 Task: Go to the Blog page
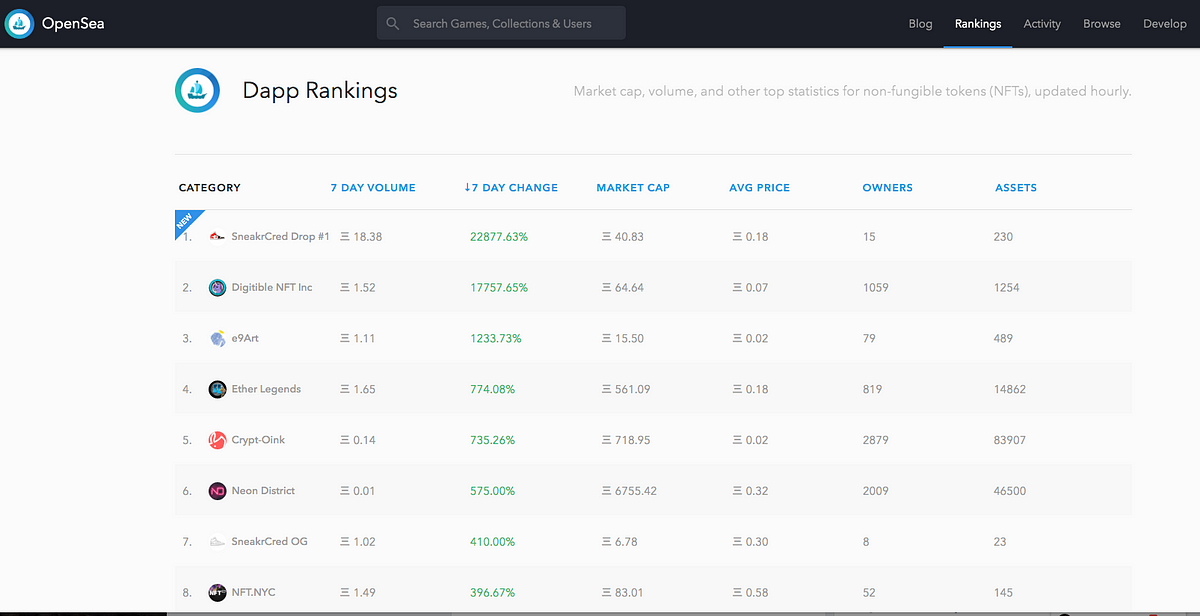[x=920, y=24]
